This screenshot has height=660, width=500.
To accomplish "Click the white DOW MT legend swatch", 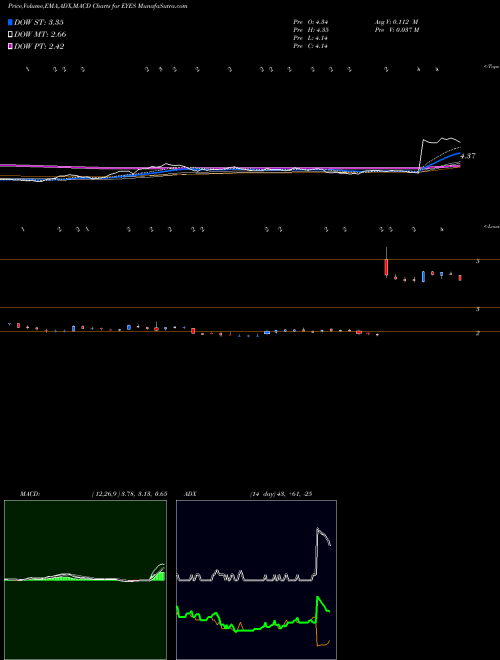I will pyautogui.click(x=10, y=35).
